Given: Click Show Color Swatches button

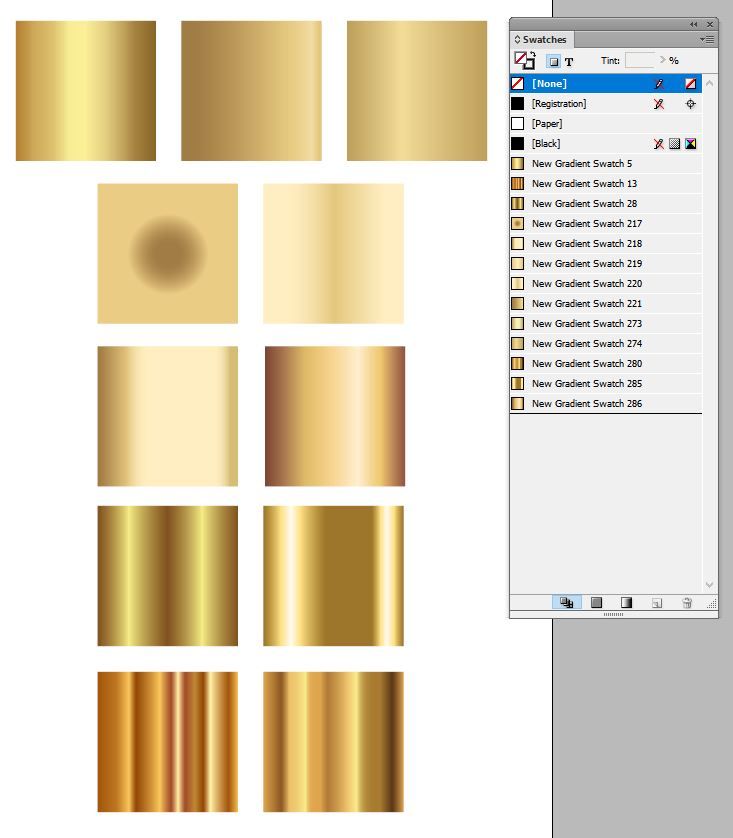Looking at the screenshot, I should click(x=596, y=603).
